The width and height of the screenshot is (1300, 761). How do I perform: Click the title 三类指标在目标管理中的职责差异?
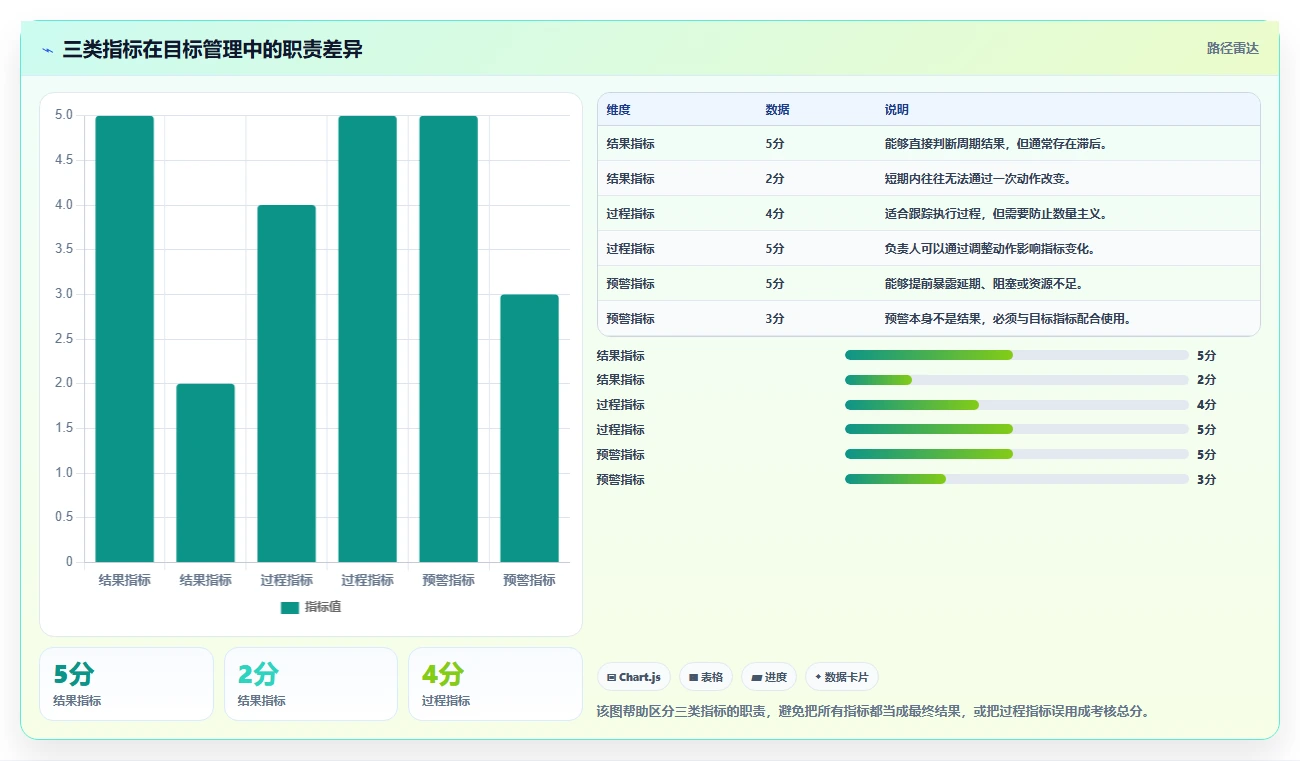[x=212, y=49]
